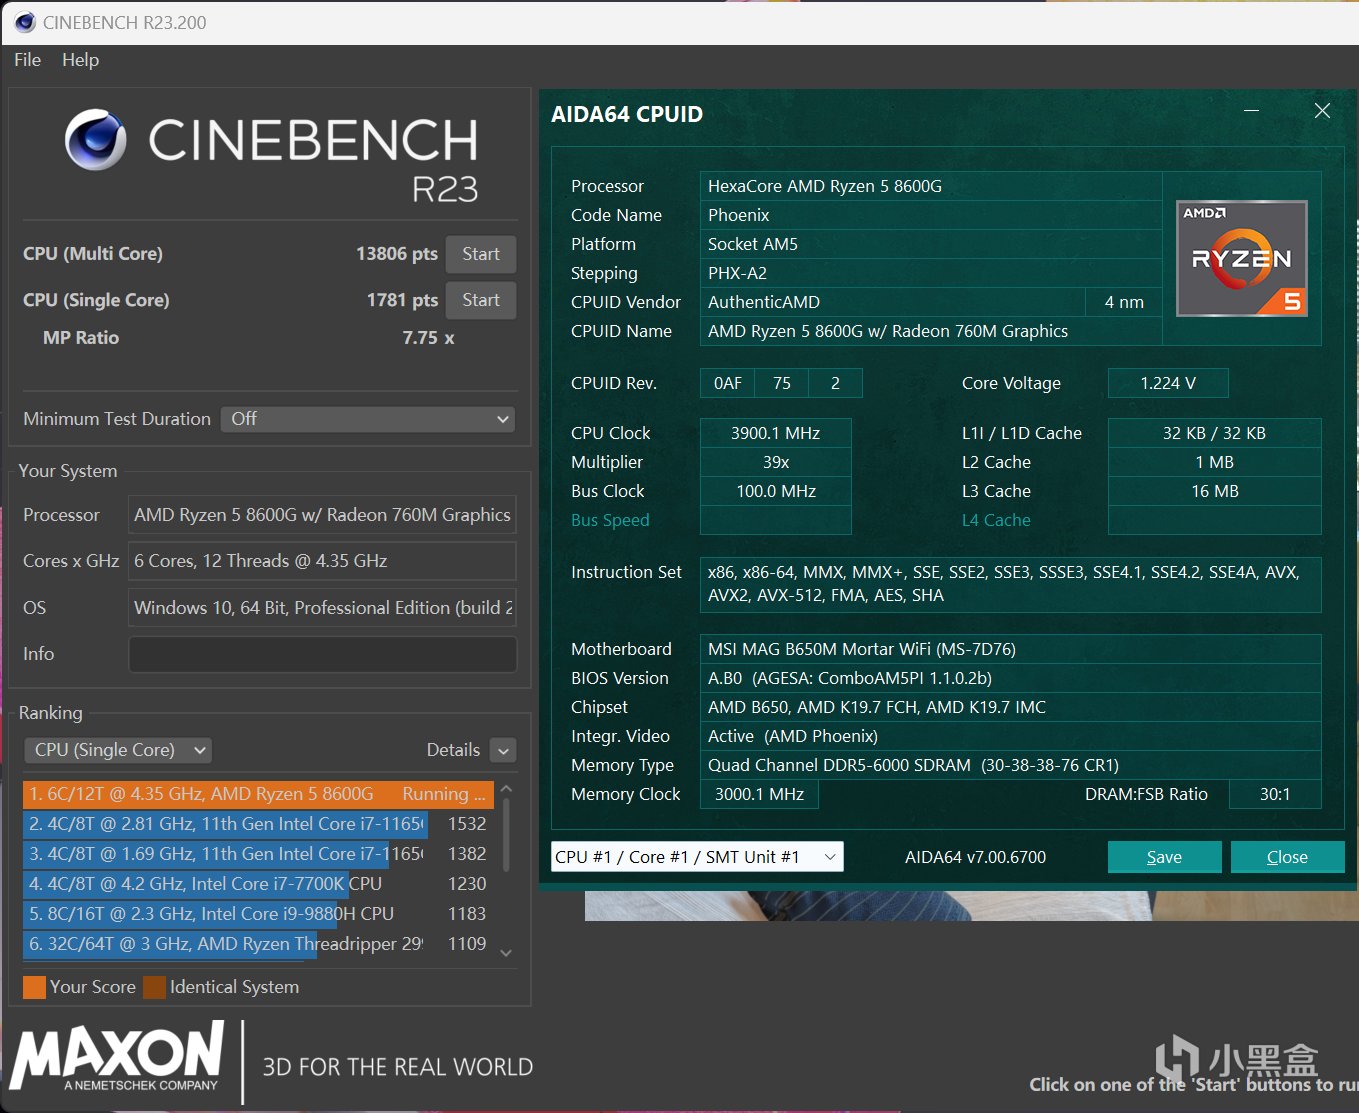
Task: Open the File menu
Action: [x=27, y=60]
